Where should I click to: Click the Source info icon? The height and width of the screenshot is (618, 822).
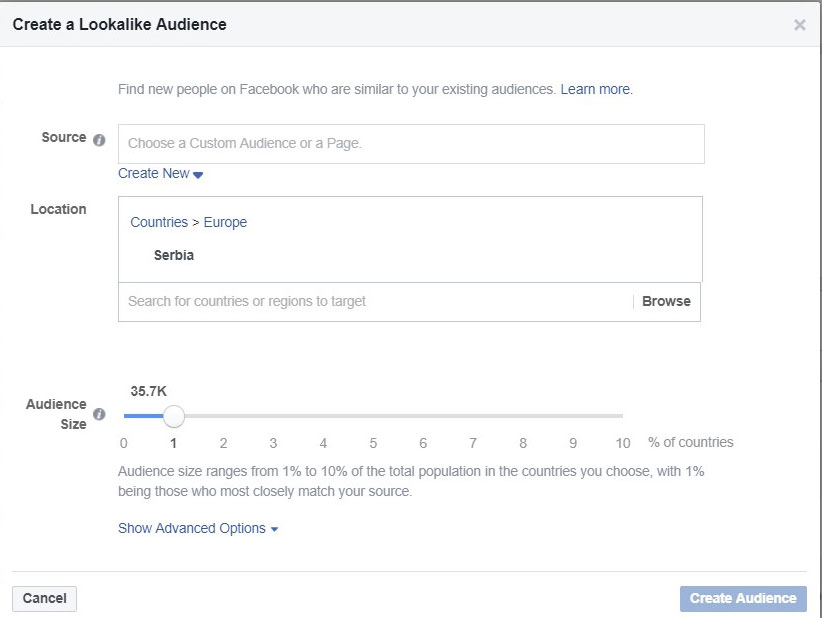point(99,140)
